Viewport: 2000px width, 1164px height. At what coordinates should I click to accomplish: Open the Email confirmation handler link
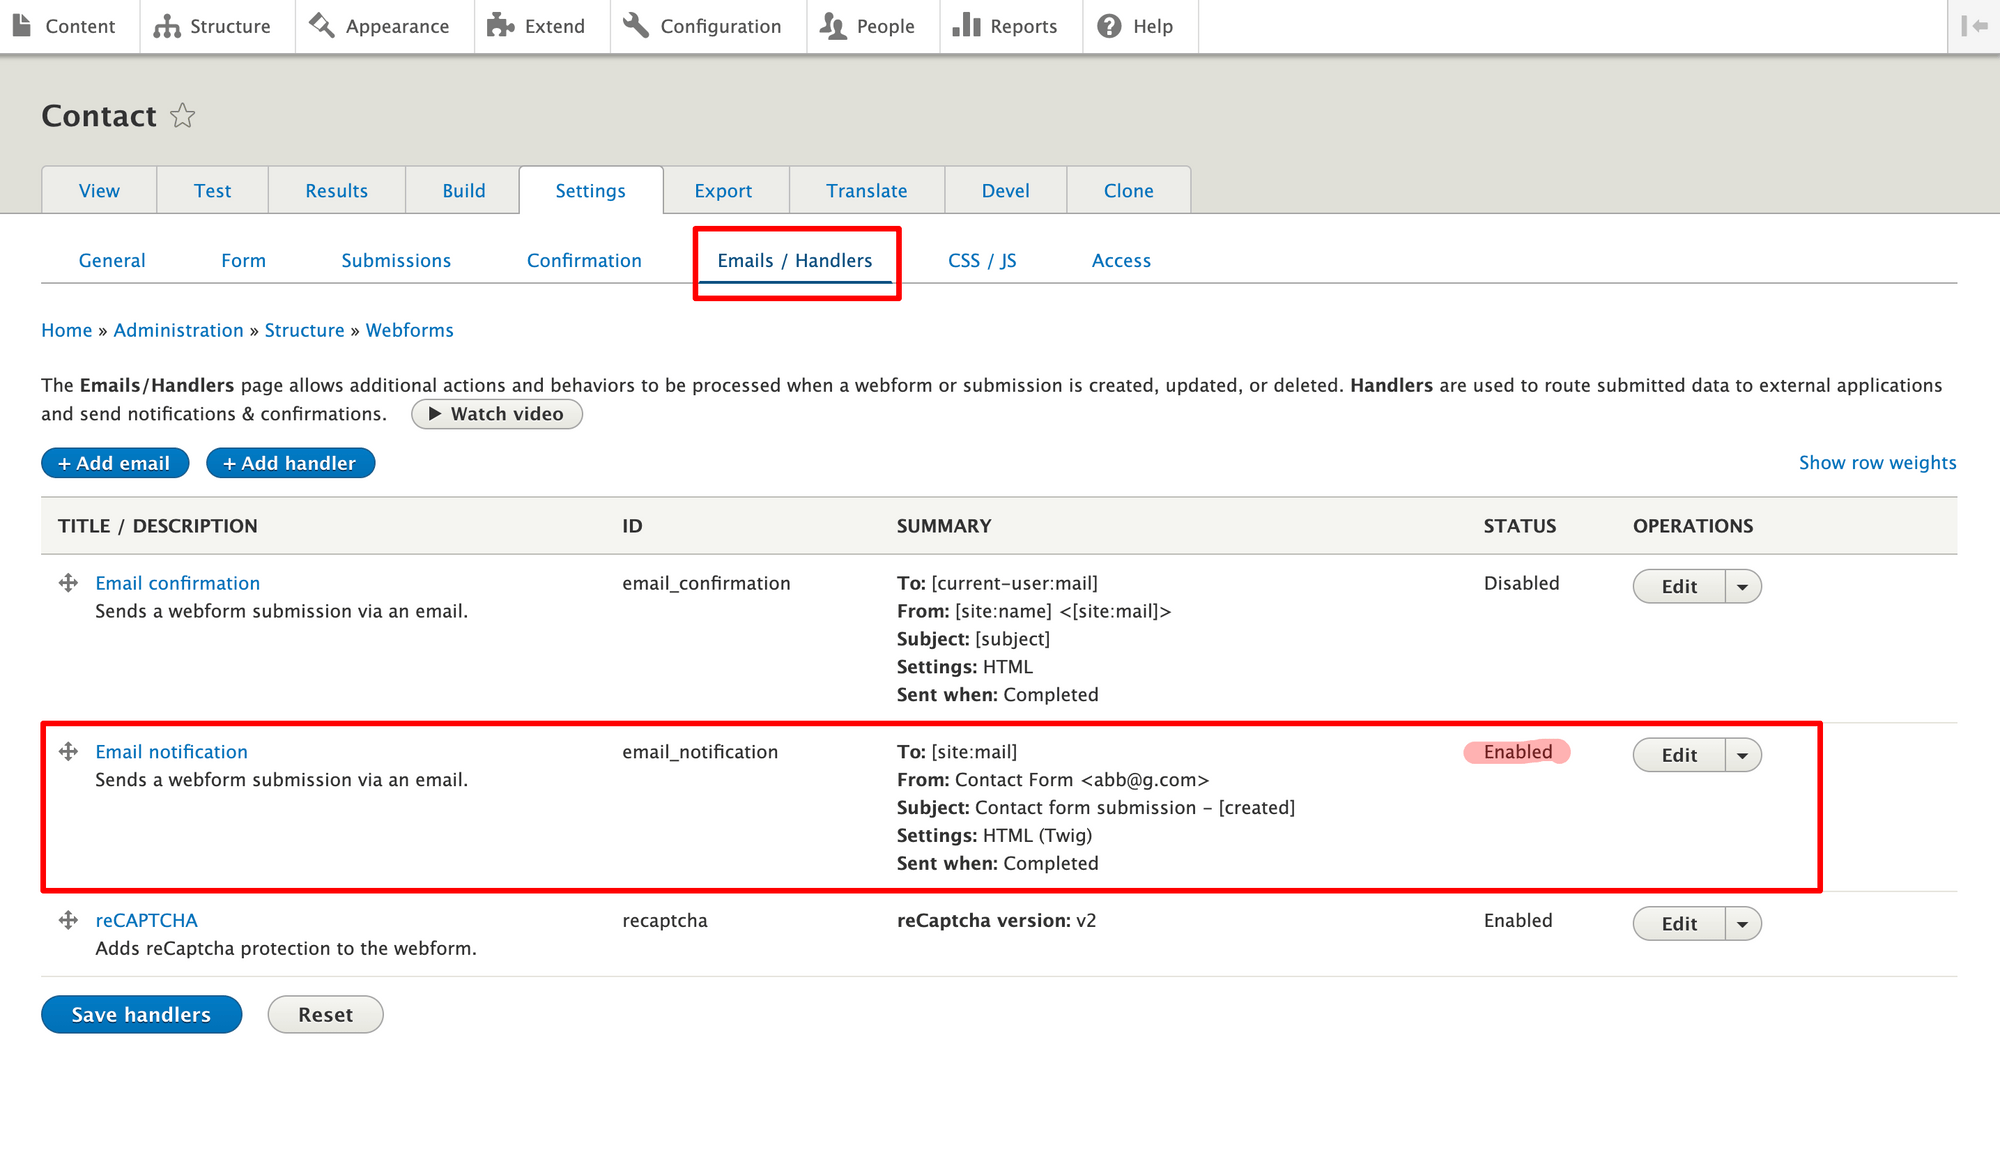click(x=177, y=583)
